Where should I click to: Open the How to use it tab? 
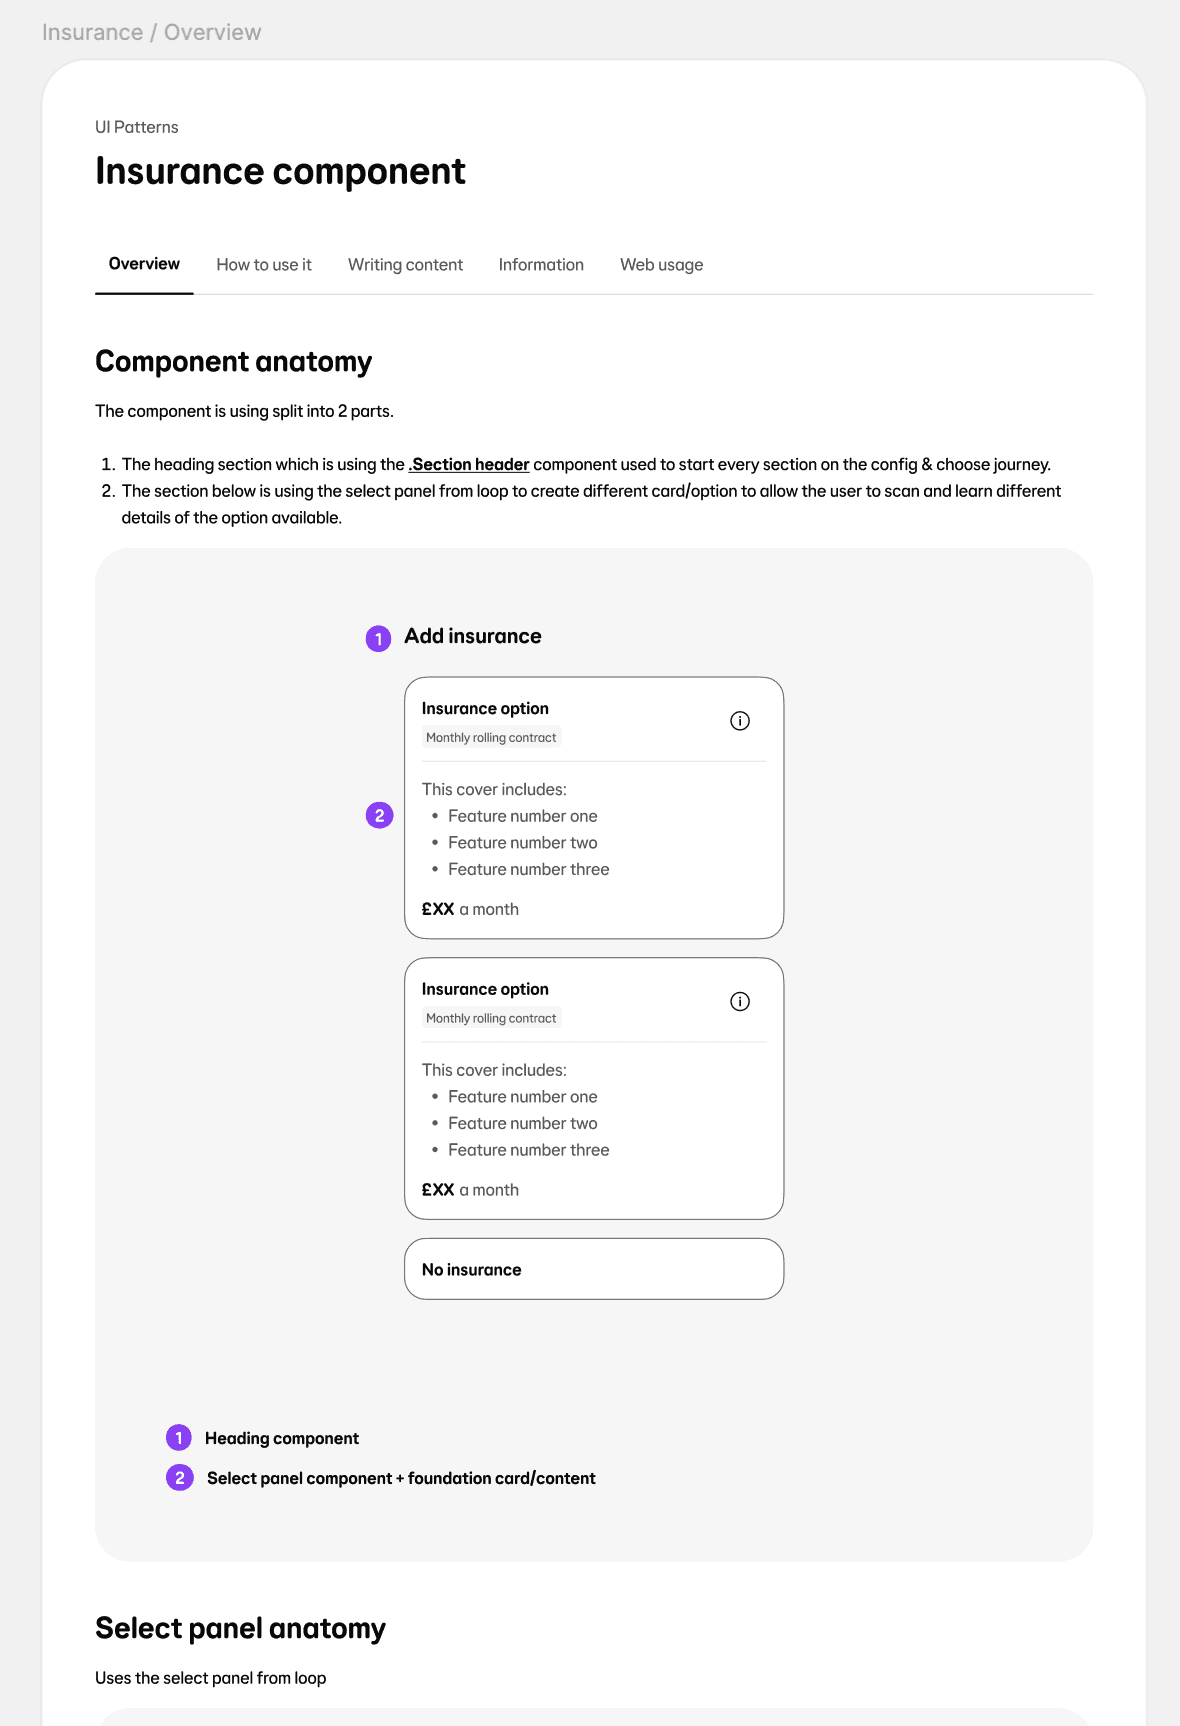tap(264, 265)
